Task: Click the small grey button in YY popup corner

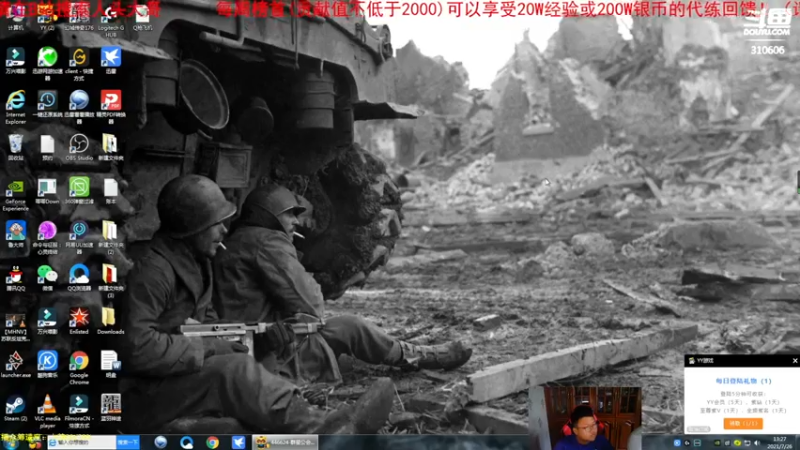Action: (698, 429)
